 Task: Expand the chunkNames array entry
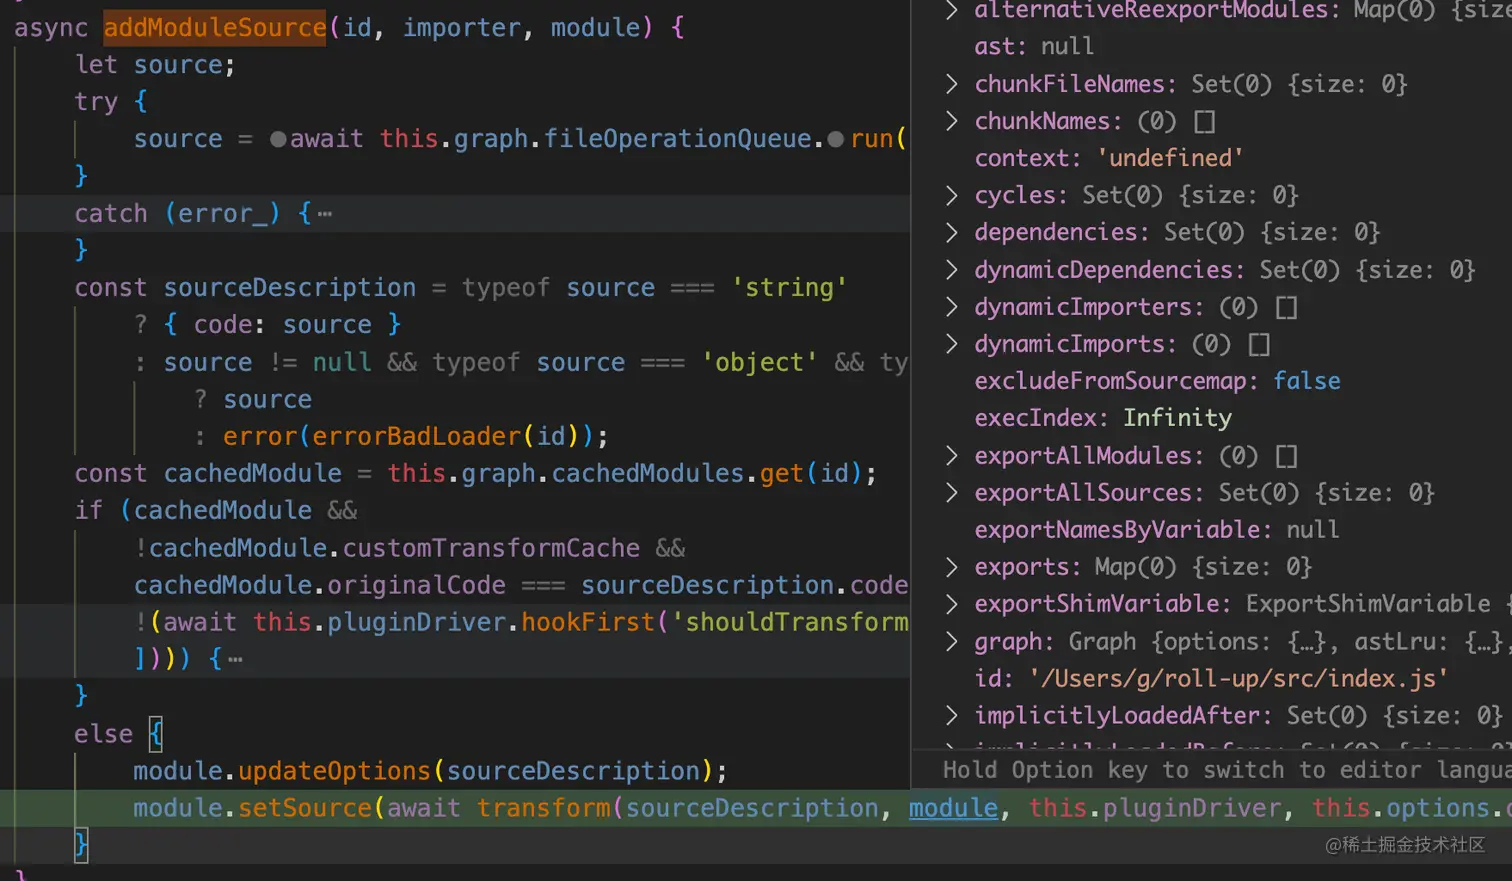pyautogui.click(x=951, y=121)
